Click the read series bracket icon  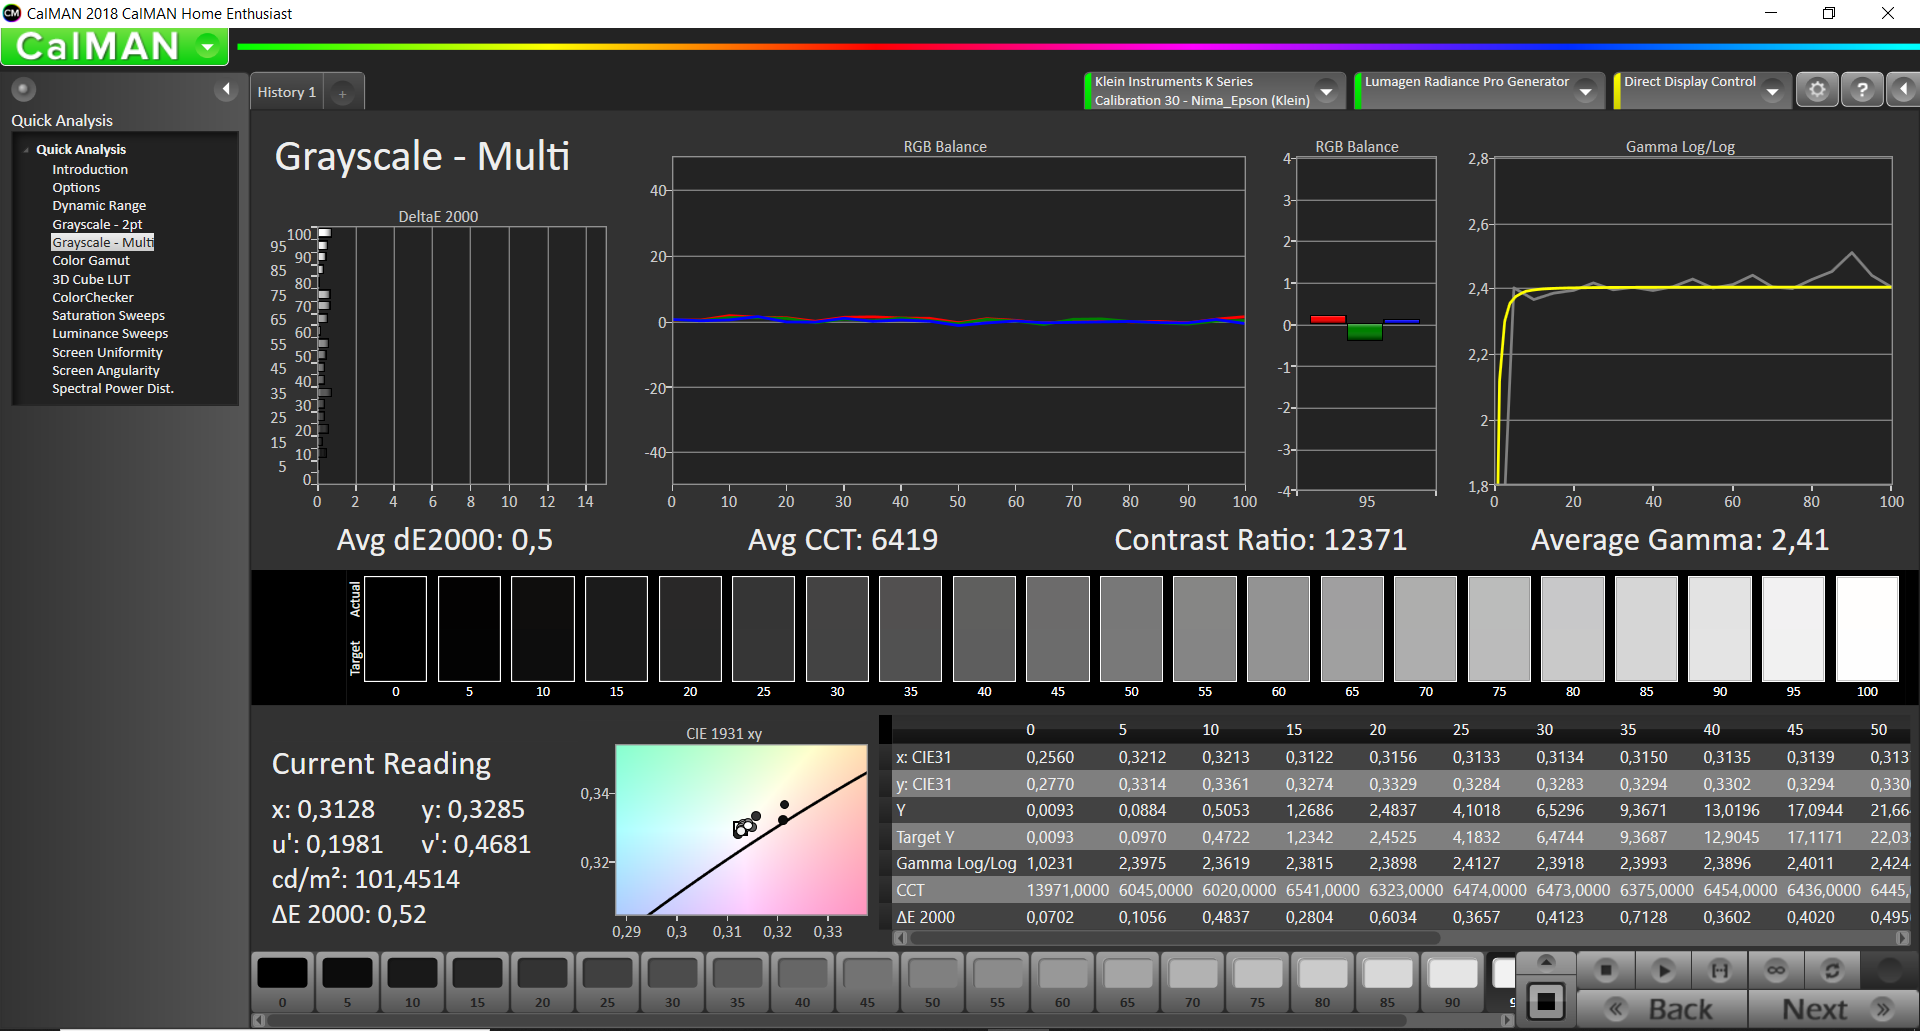(1719, 970)
